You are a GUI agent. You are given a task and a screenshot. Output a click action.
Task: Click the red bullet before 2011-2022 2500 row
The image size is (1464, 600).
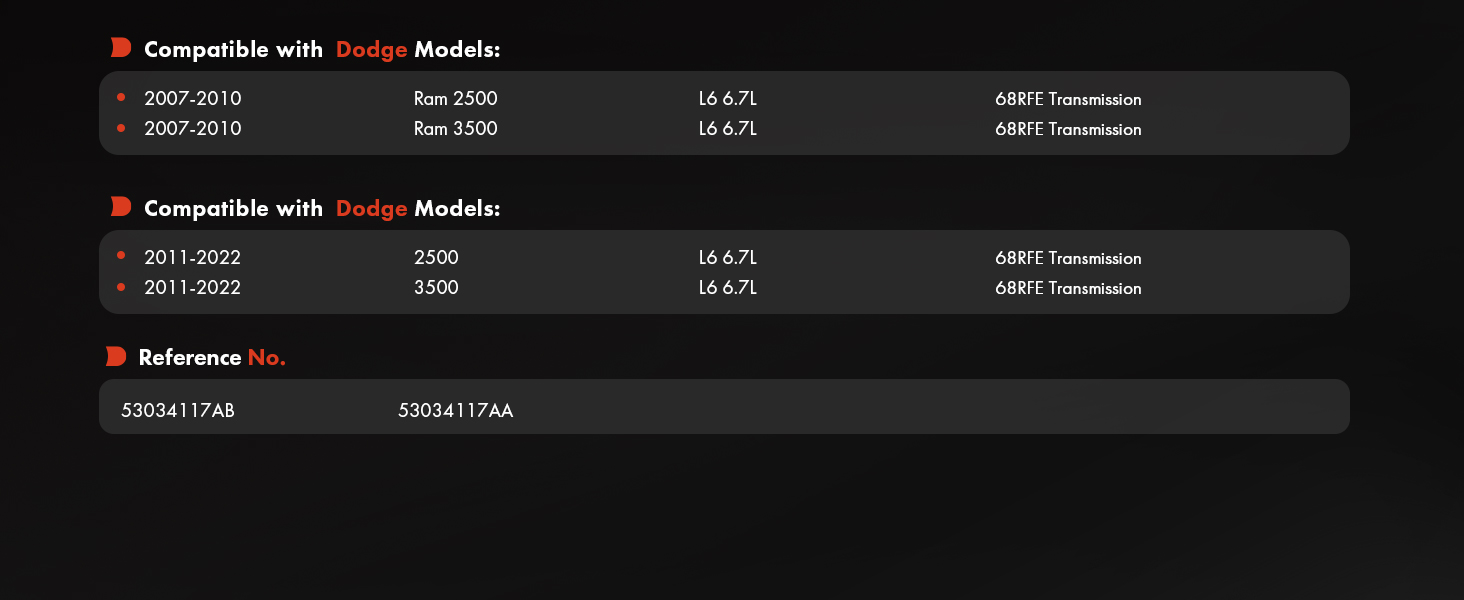click(121, 256)
